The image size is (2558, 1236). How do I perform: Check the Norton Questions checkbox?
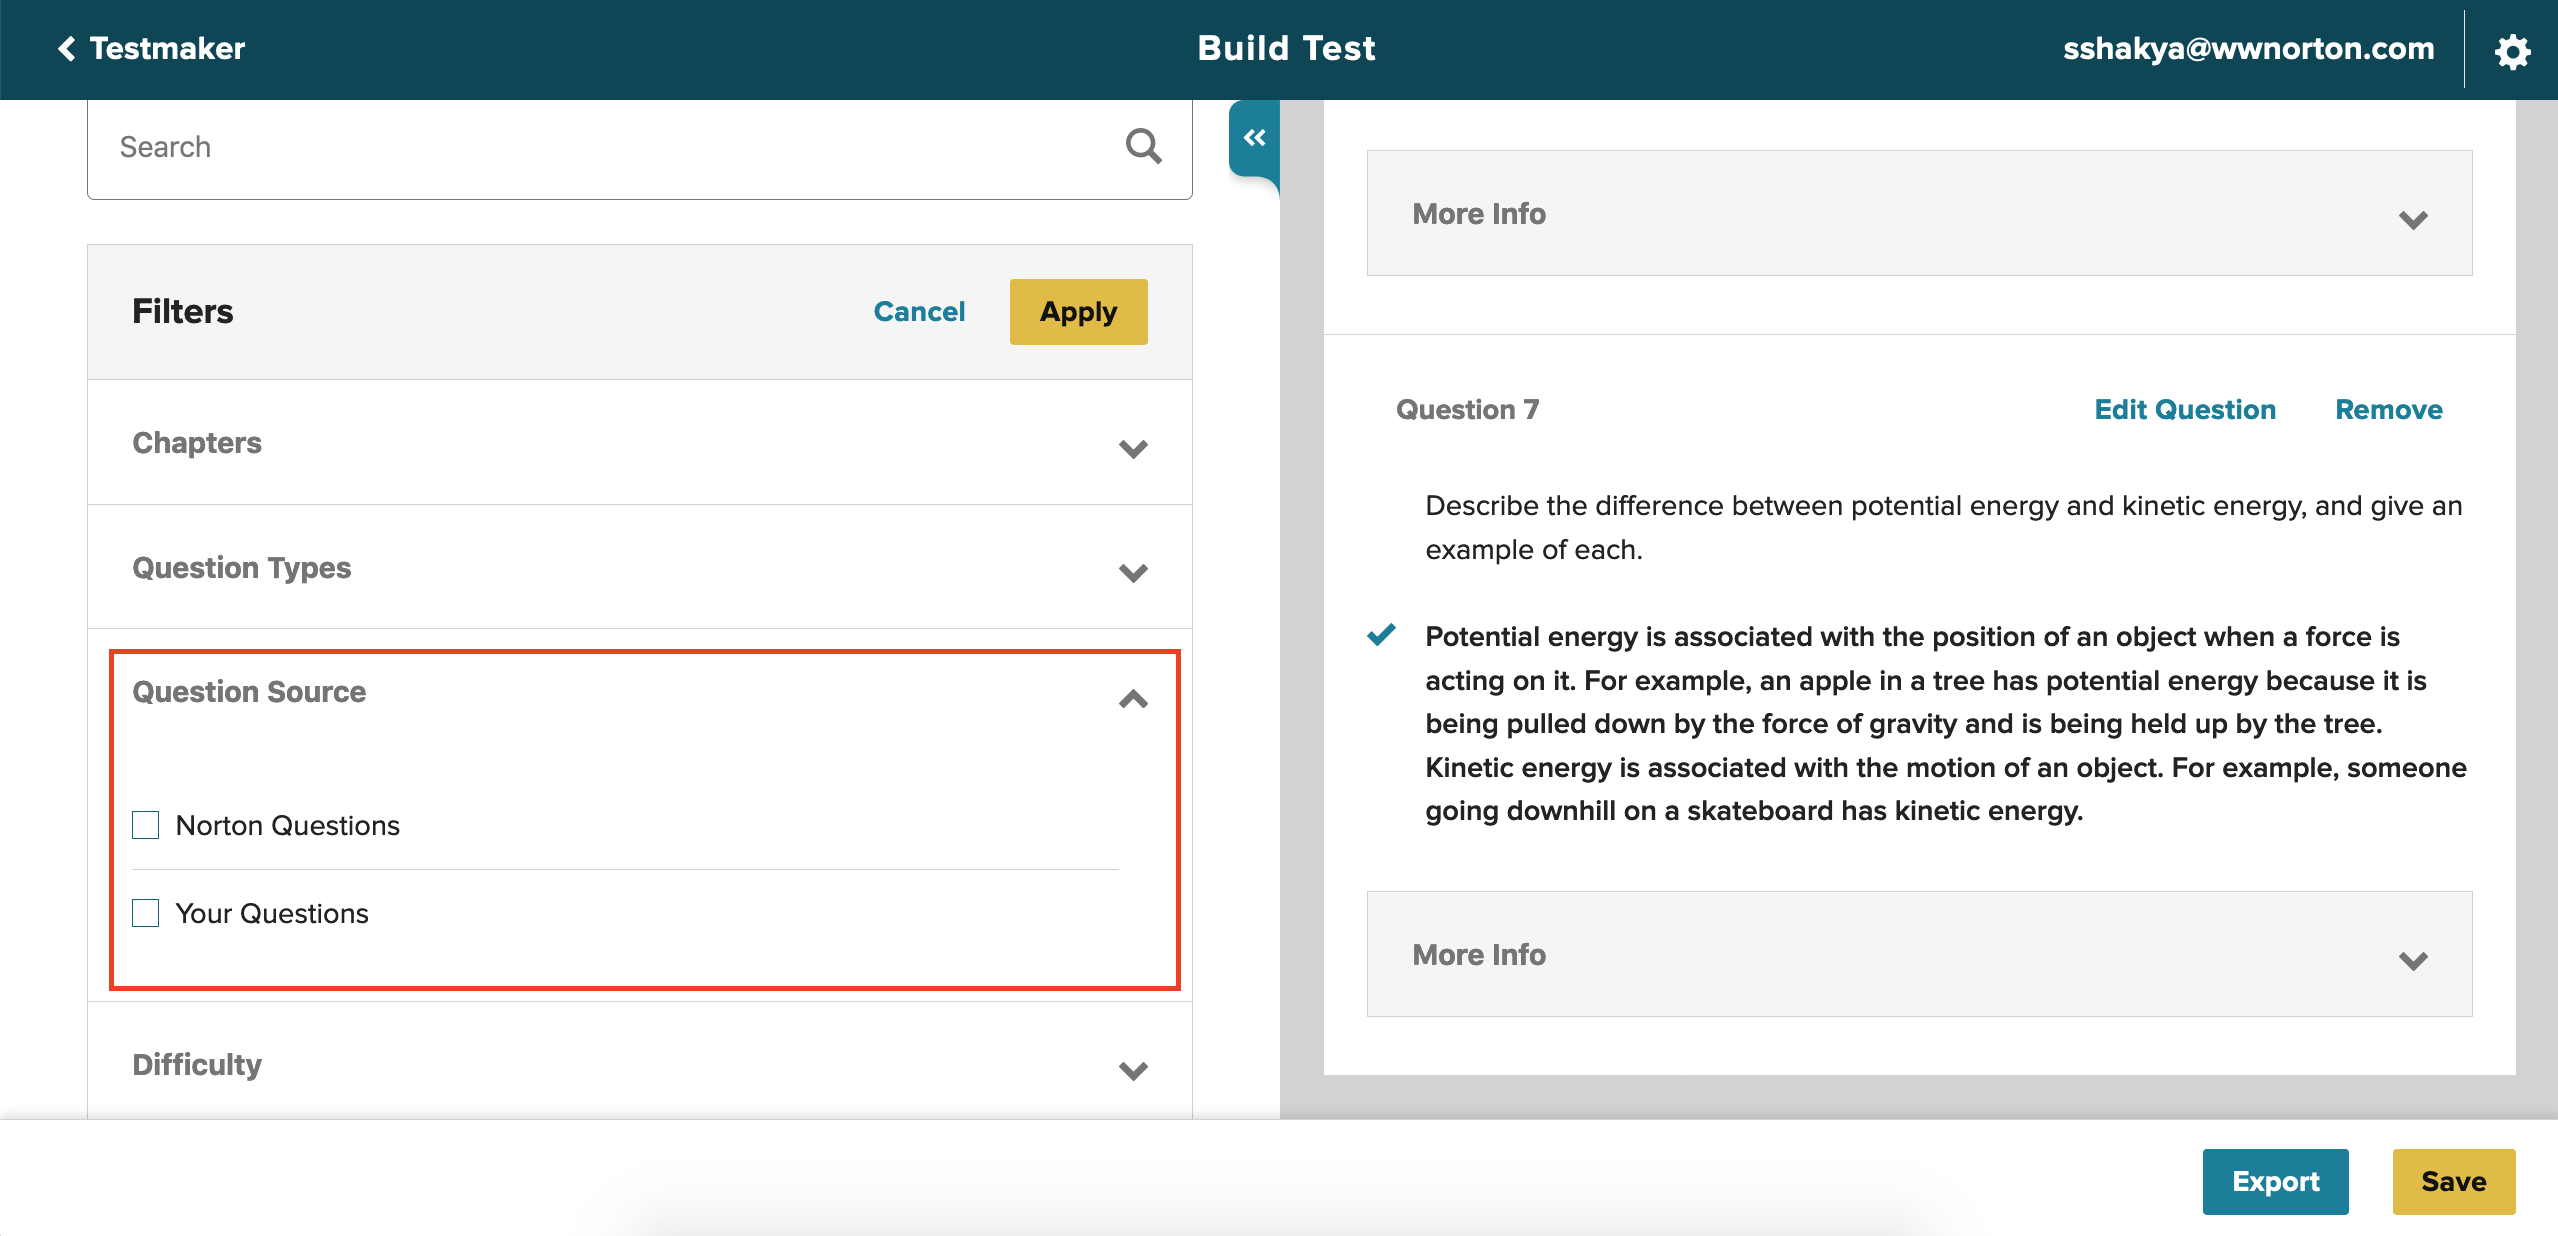click(146, 825)
